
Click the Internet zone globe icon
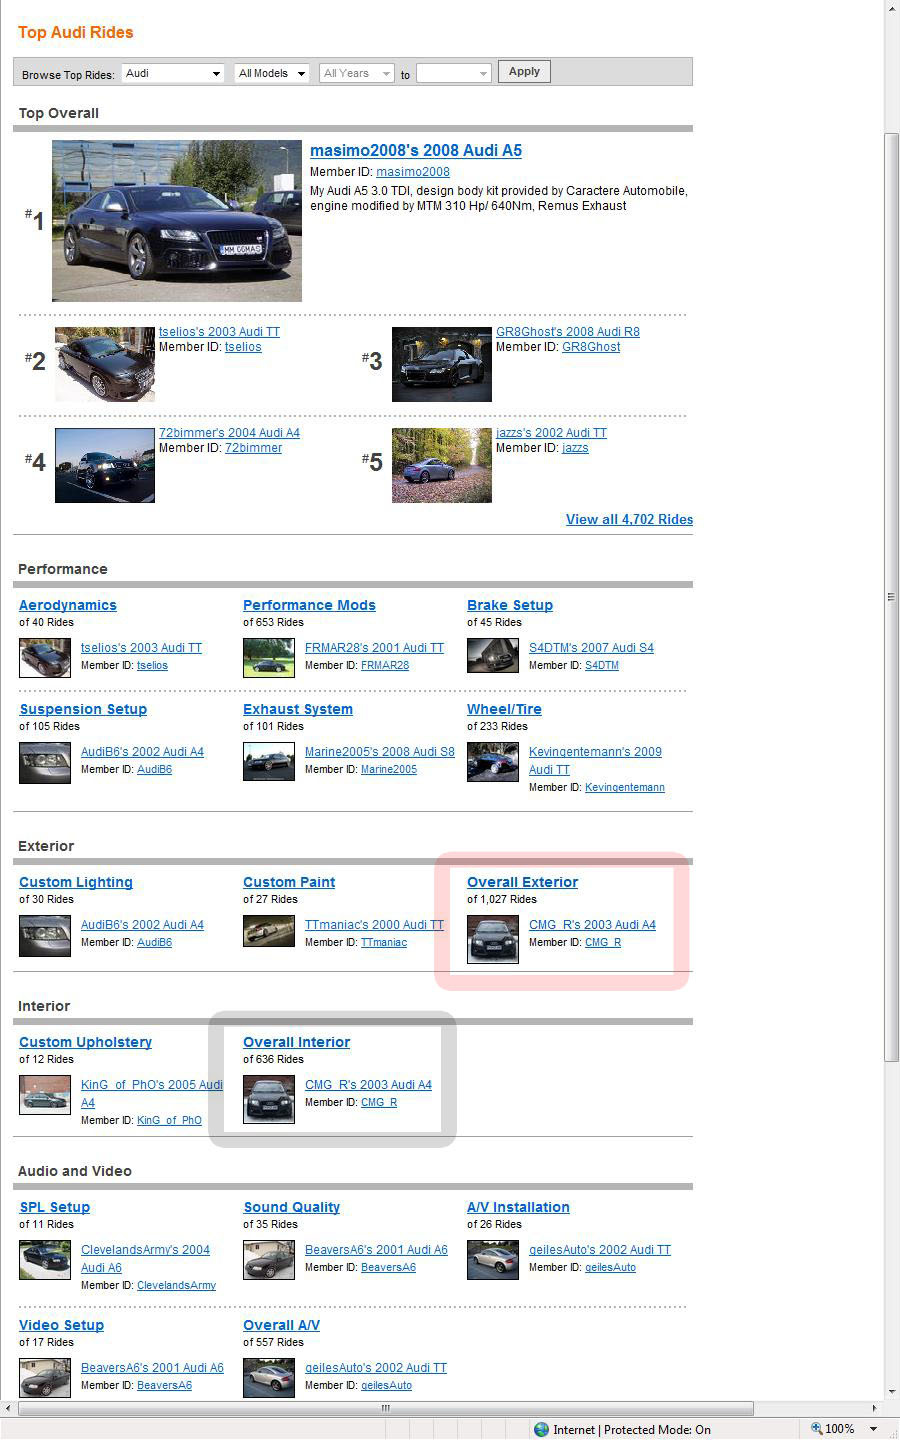[x=541, y=1430]
